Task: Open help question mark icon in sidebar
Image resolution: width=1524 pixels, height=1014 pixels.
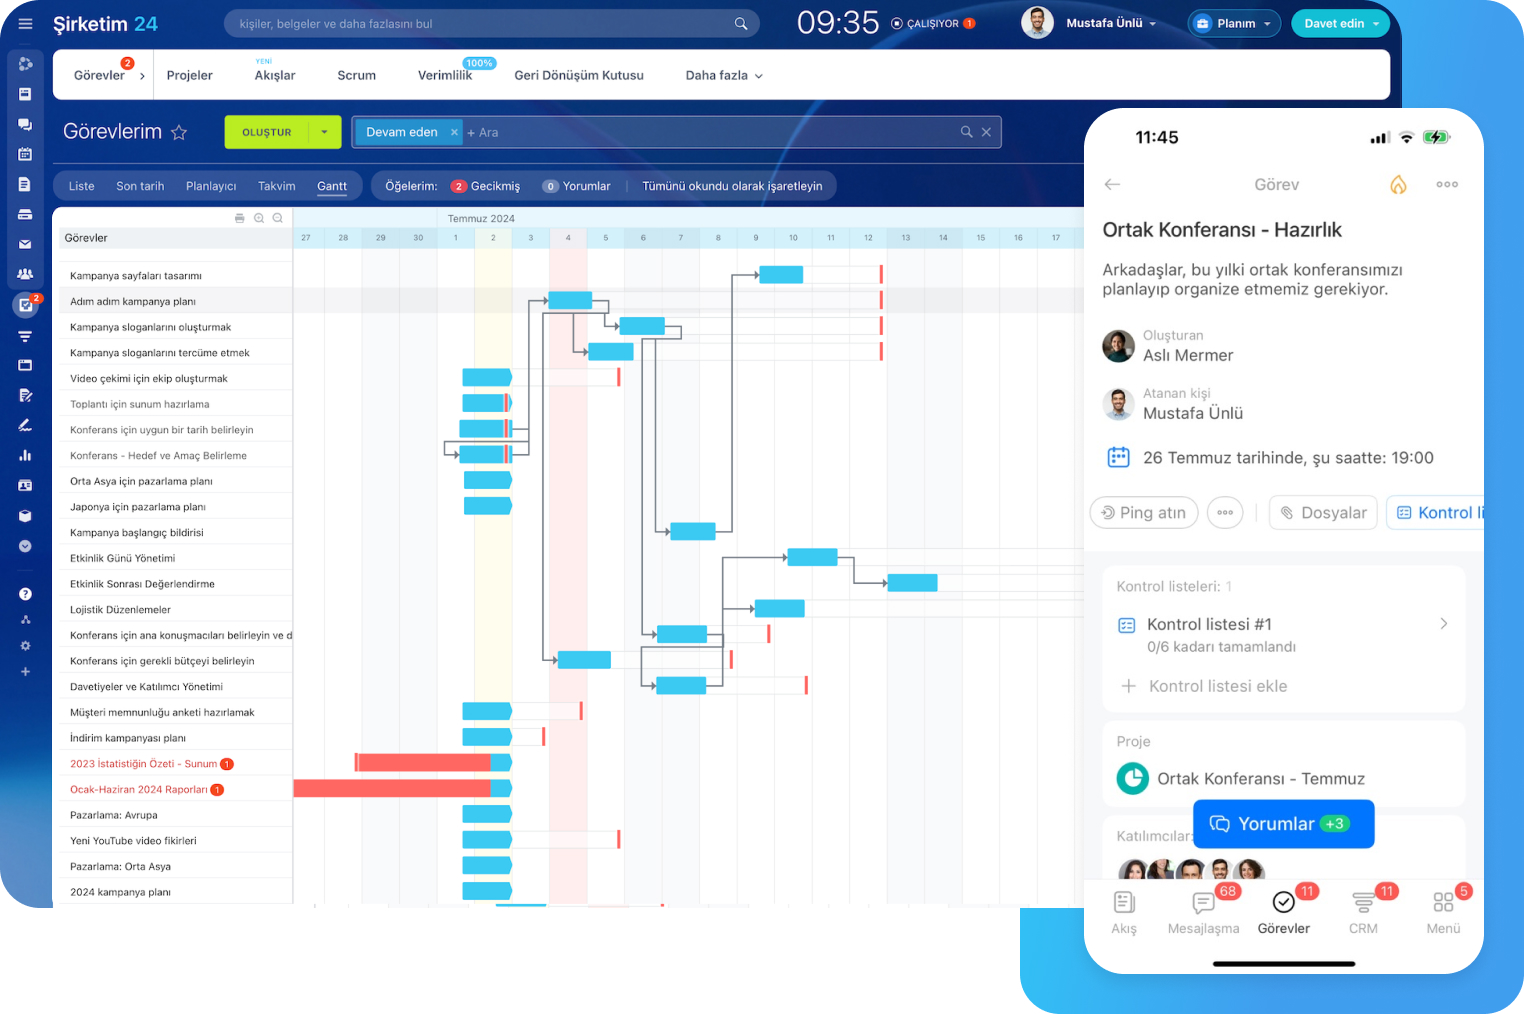Action: coord(25,594)
